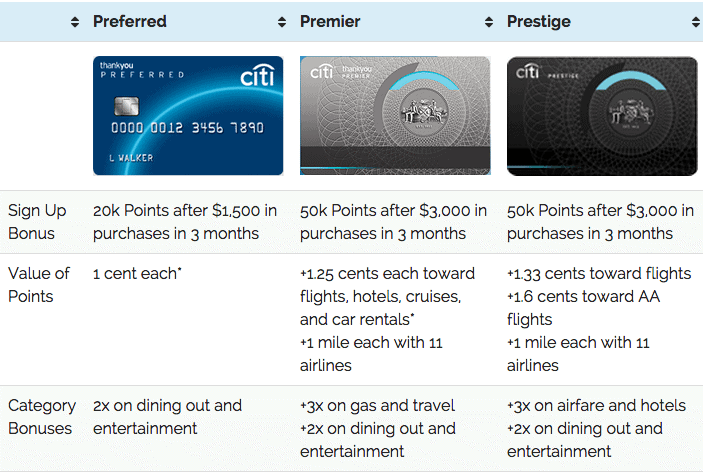Click the Premier column header
This screenshot has height=472, width=703.
(x=330, y=22)
